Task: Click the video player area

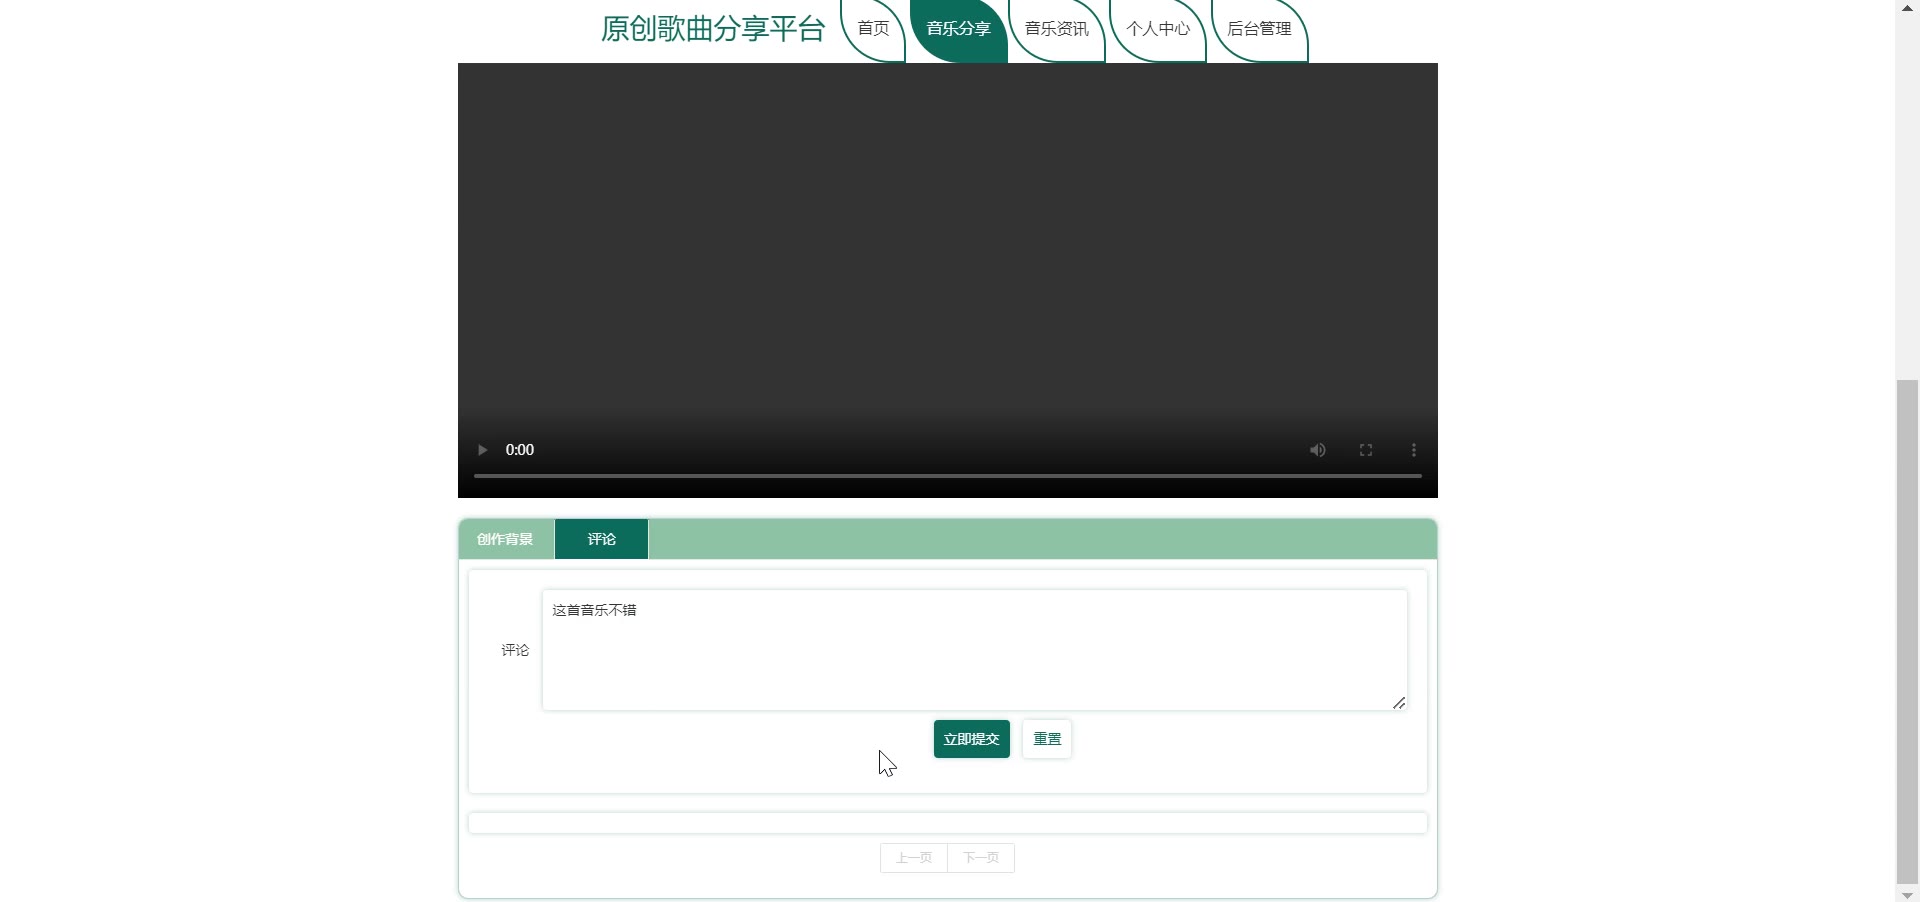Action: click(x=948, y=280)
